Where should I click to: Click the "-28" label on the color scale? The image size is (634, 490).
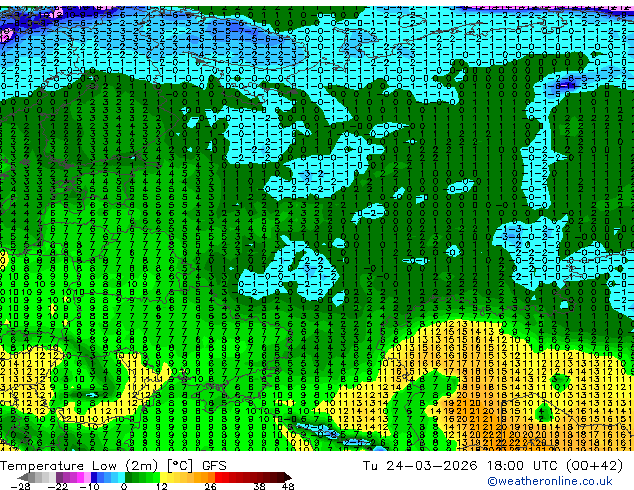20,486
